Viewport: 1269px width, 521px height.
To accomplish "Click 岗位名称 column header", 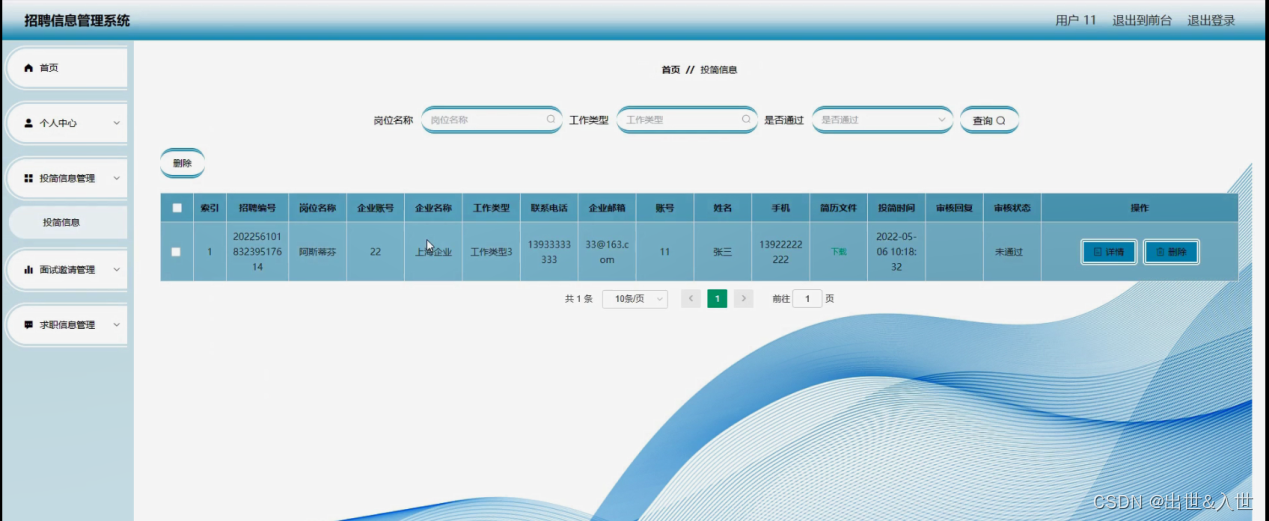I will [x=317, y=208].
